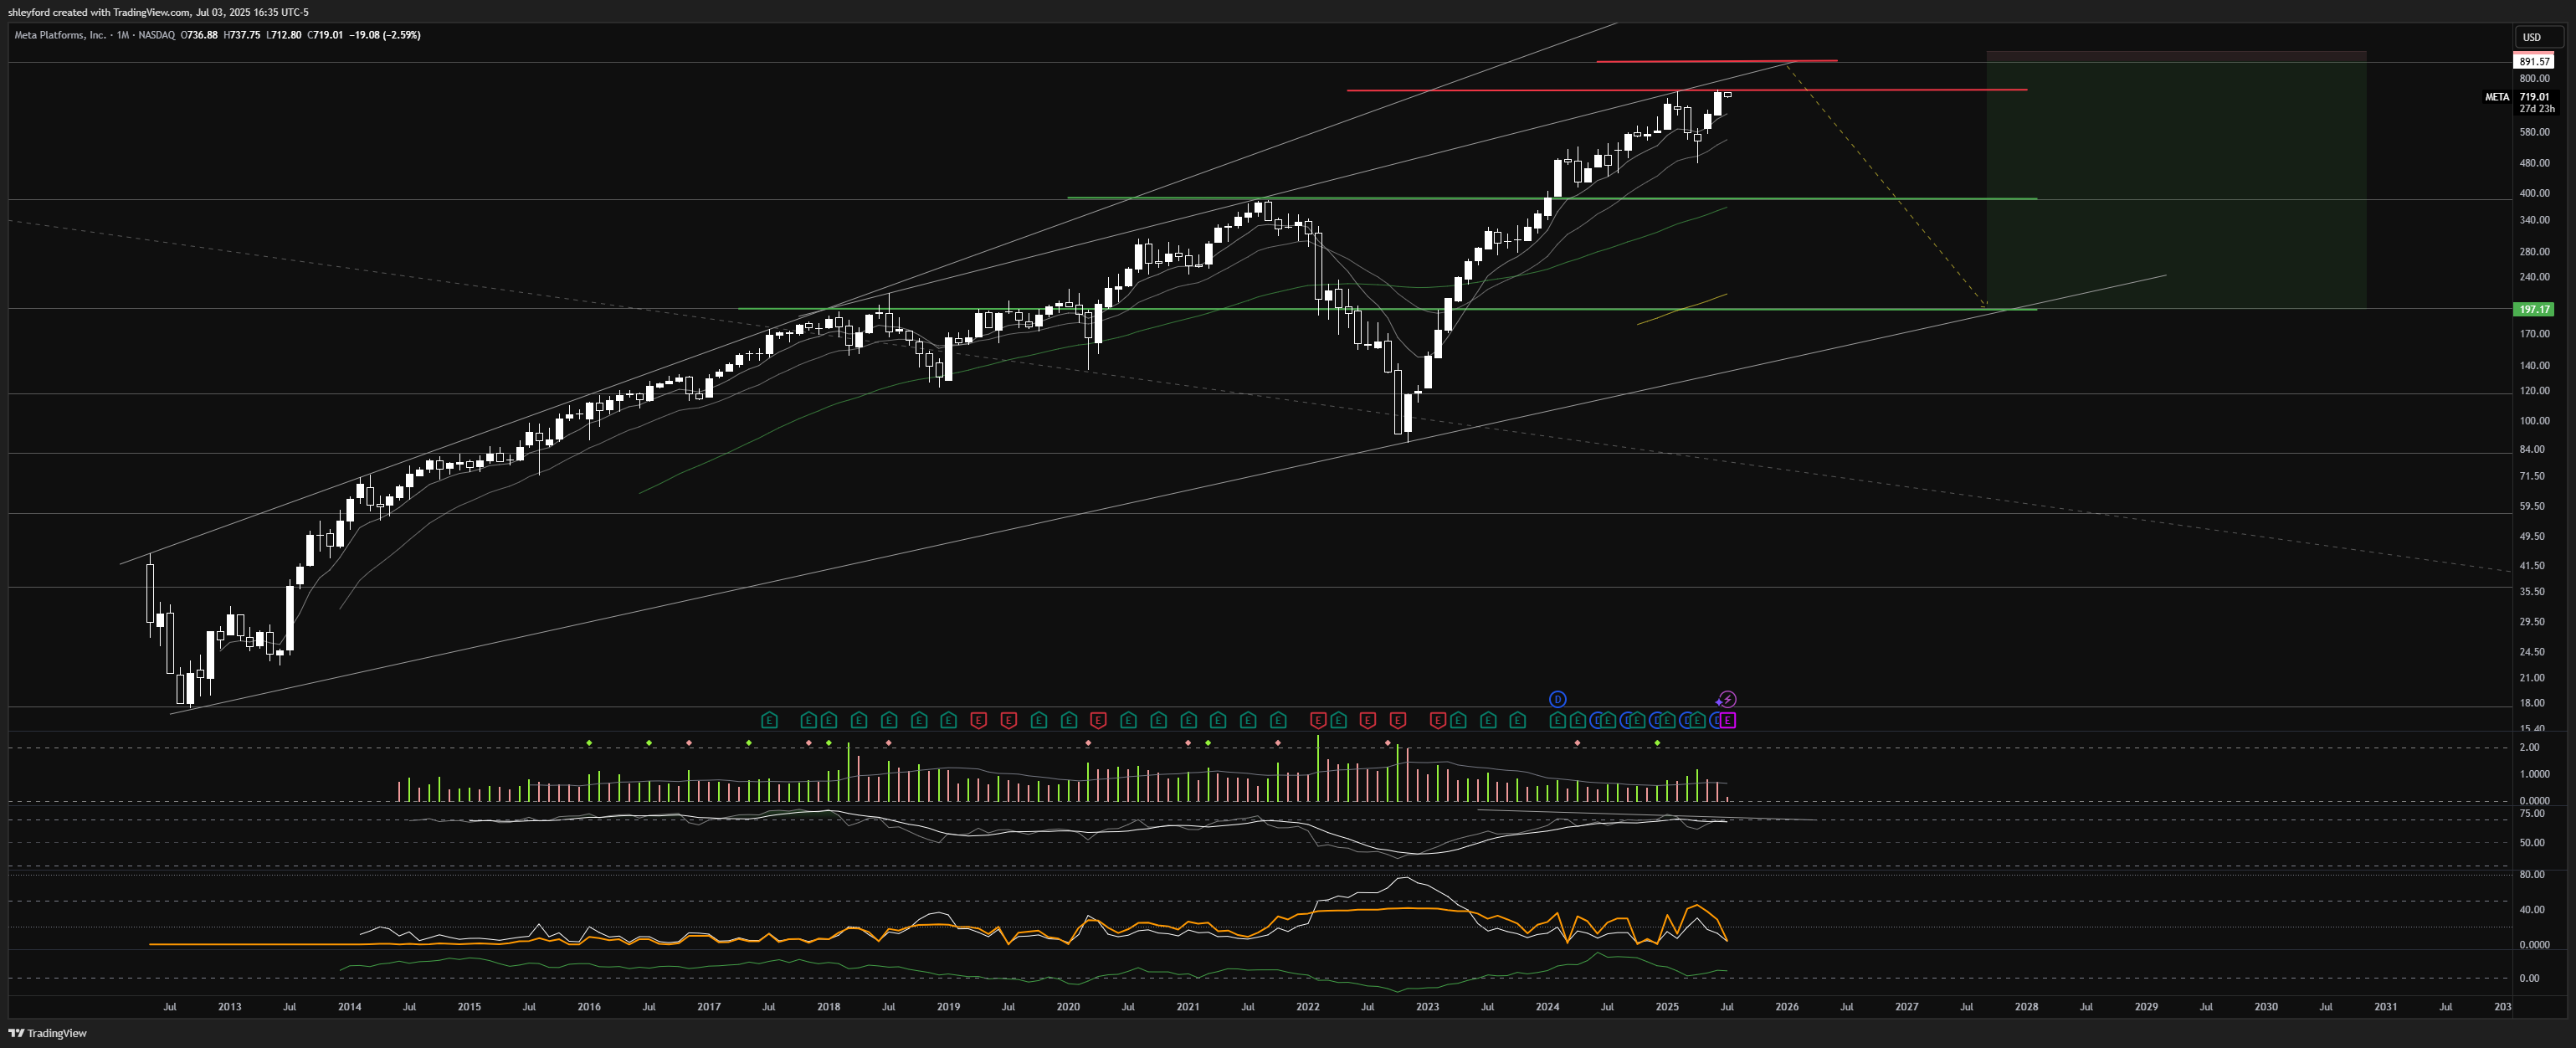Click the header text with TradingView.com timestamp
The width and height of the screenshot is (2576, 1048).
coord(158,12)
